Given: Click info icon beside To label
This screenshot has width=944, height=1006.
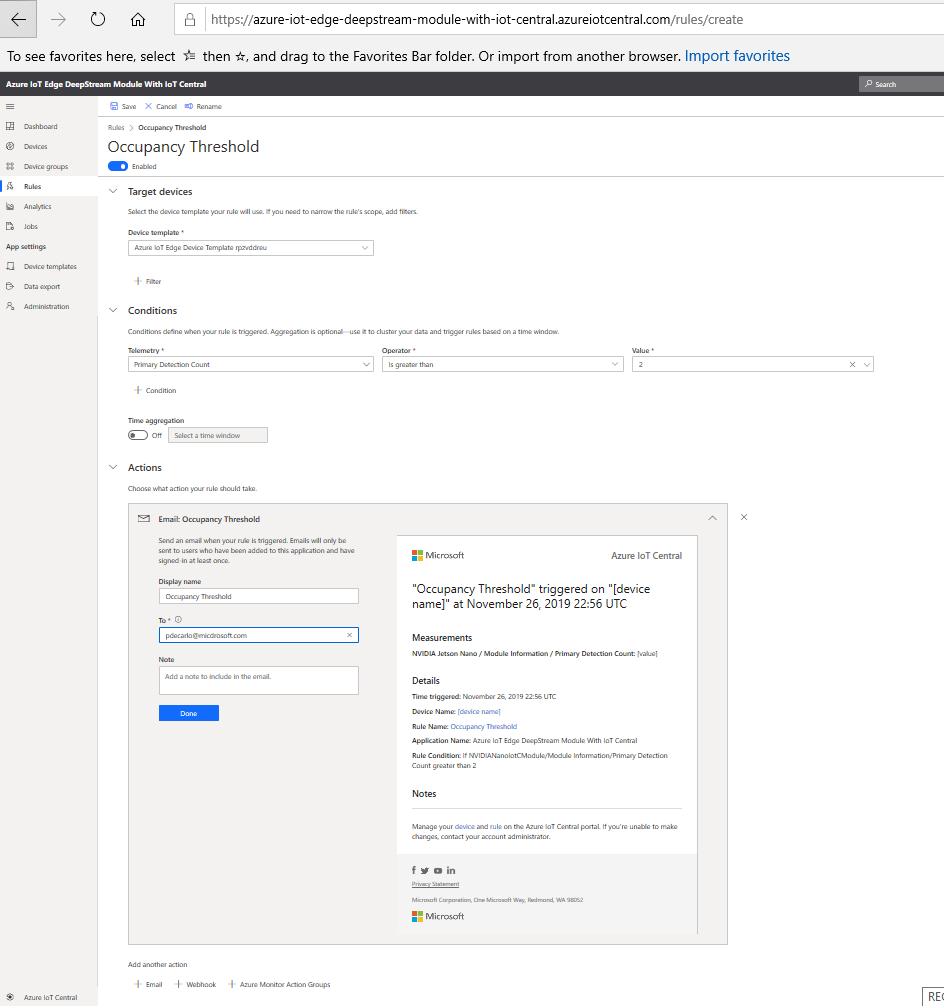Looking at the screenshot, I should tap(178, 620).
